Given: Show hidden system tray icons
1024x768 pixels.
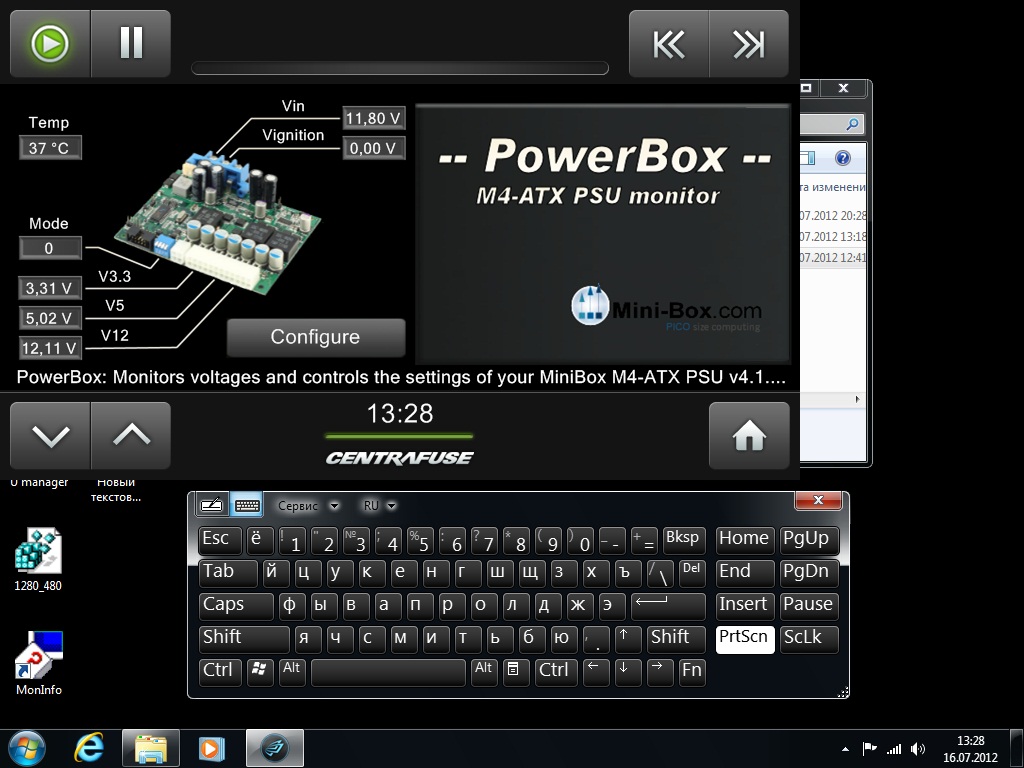Looking at the screenshot, I should point(845,748).
